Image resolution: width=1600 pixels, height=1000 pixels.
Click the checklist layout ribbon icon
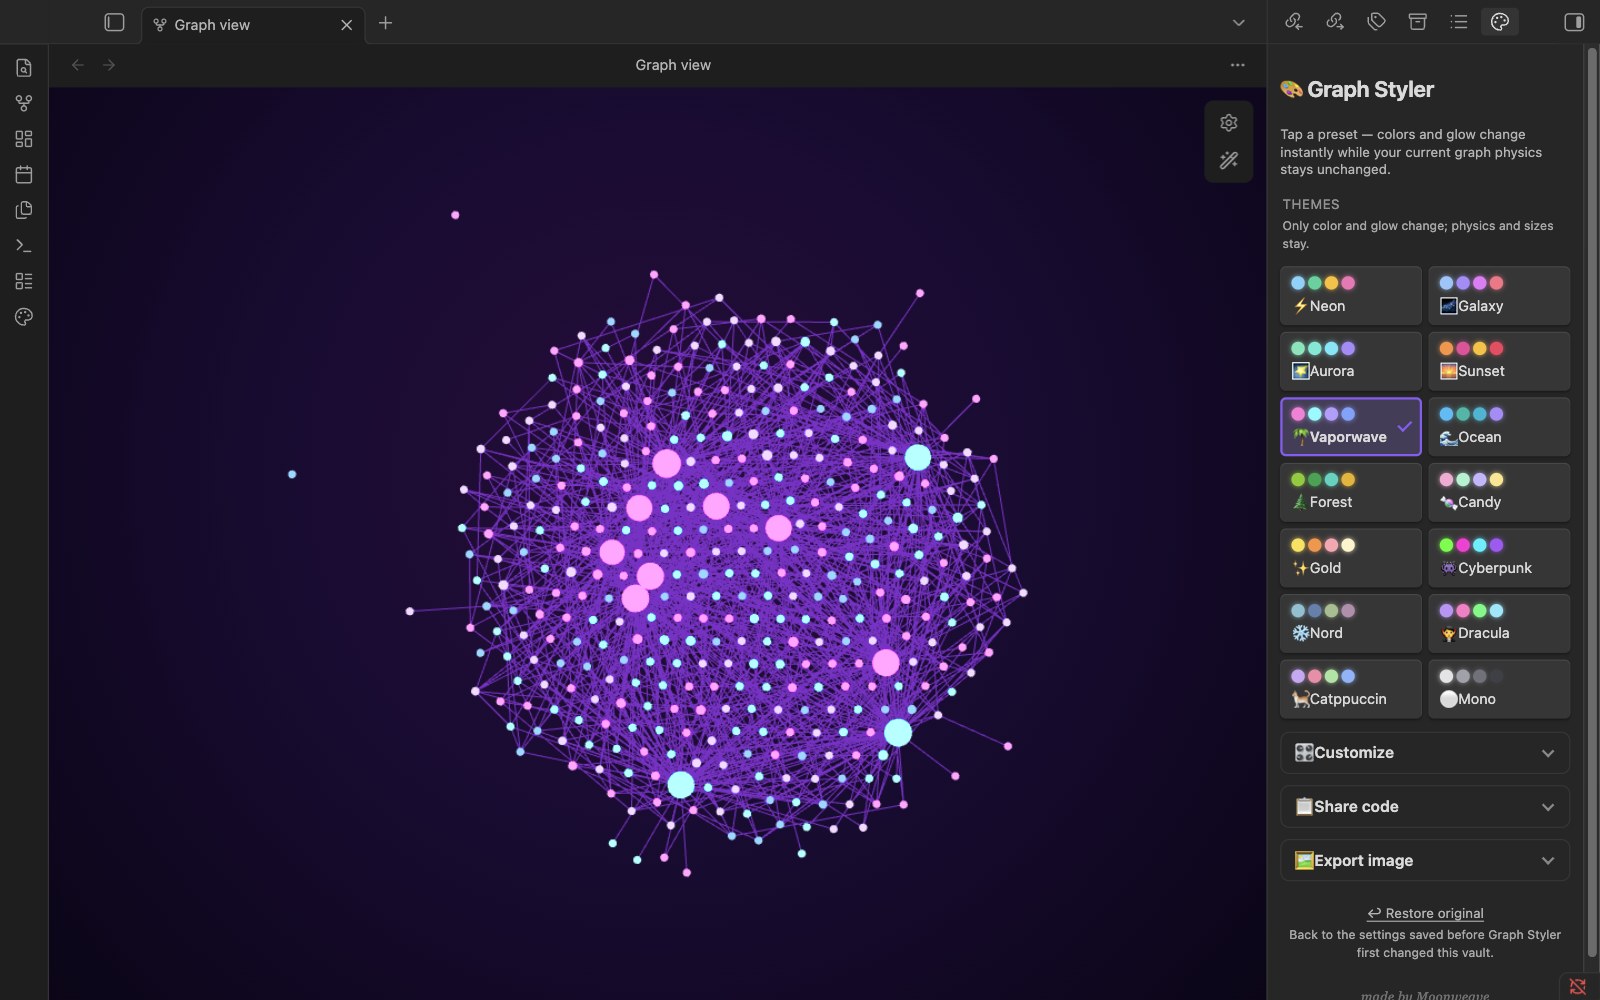pyautogui.click(x=24, y=281)
